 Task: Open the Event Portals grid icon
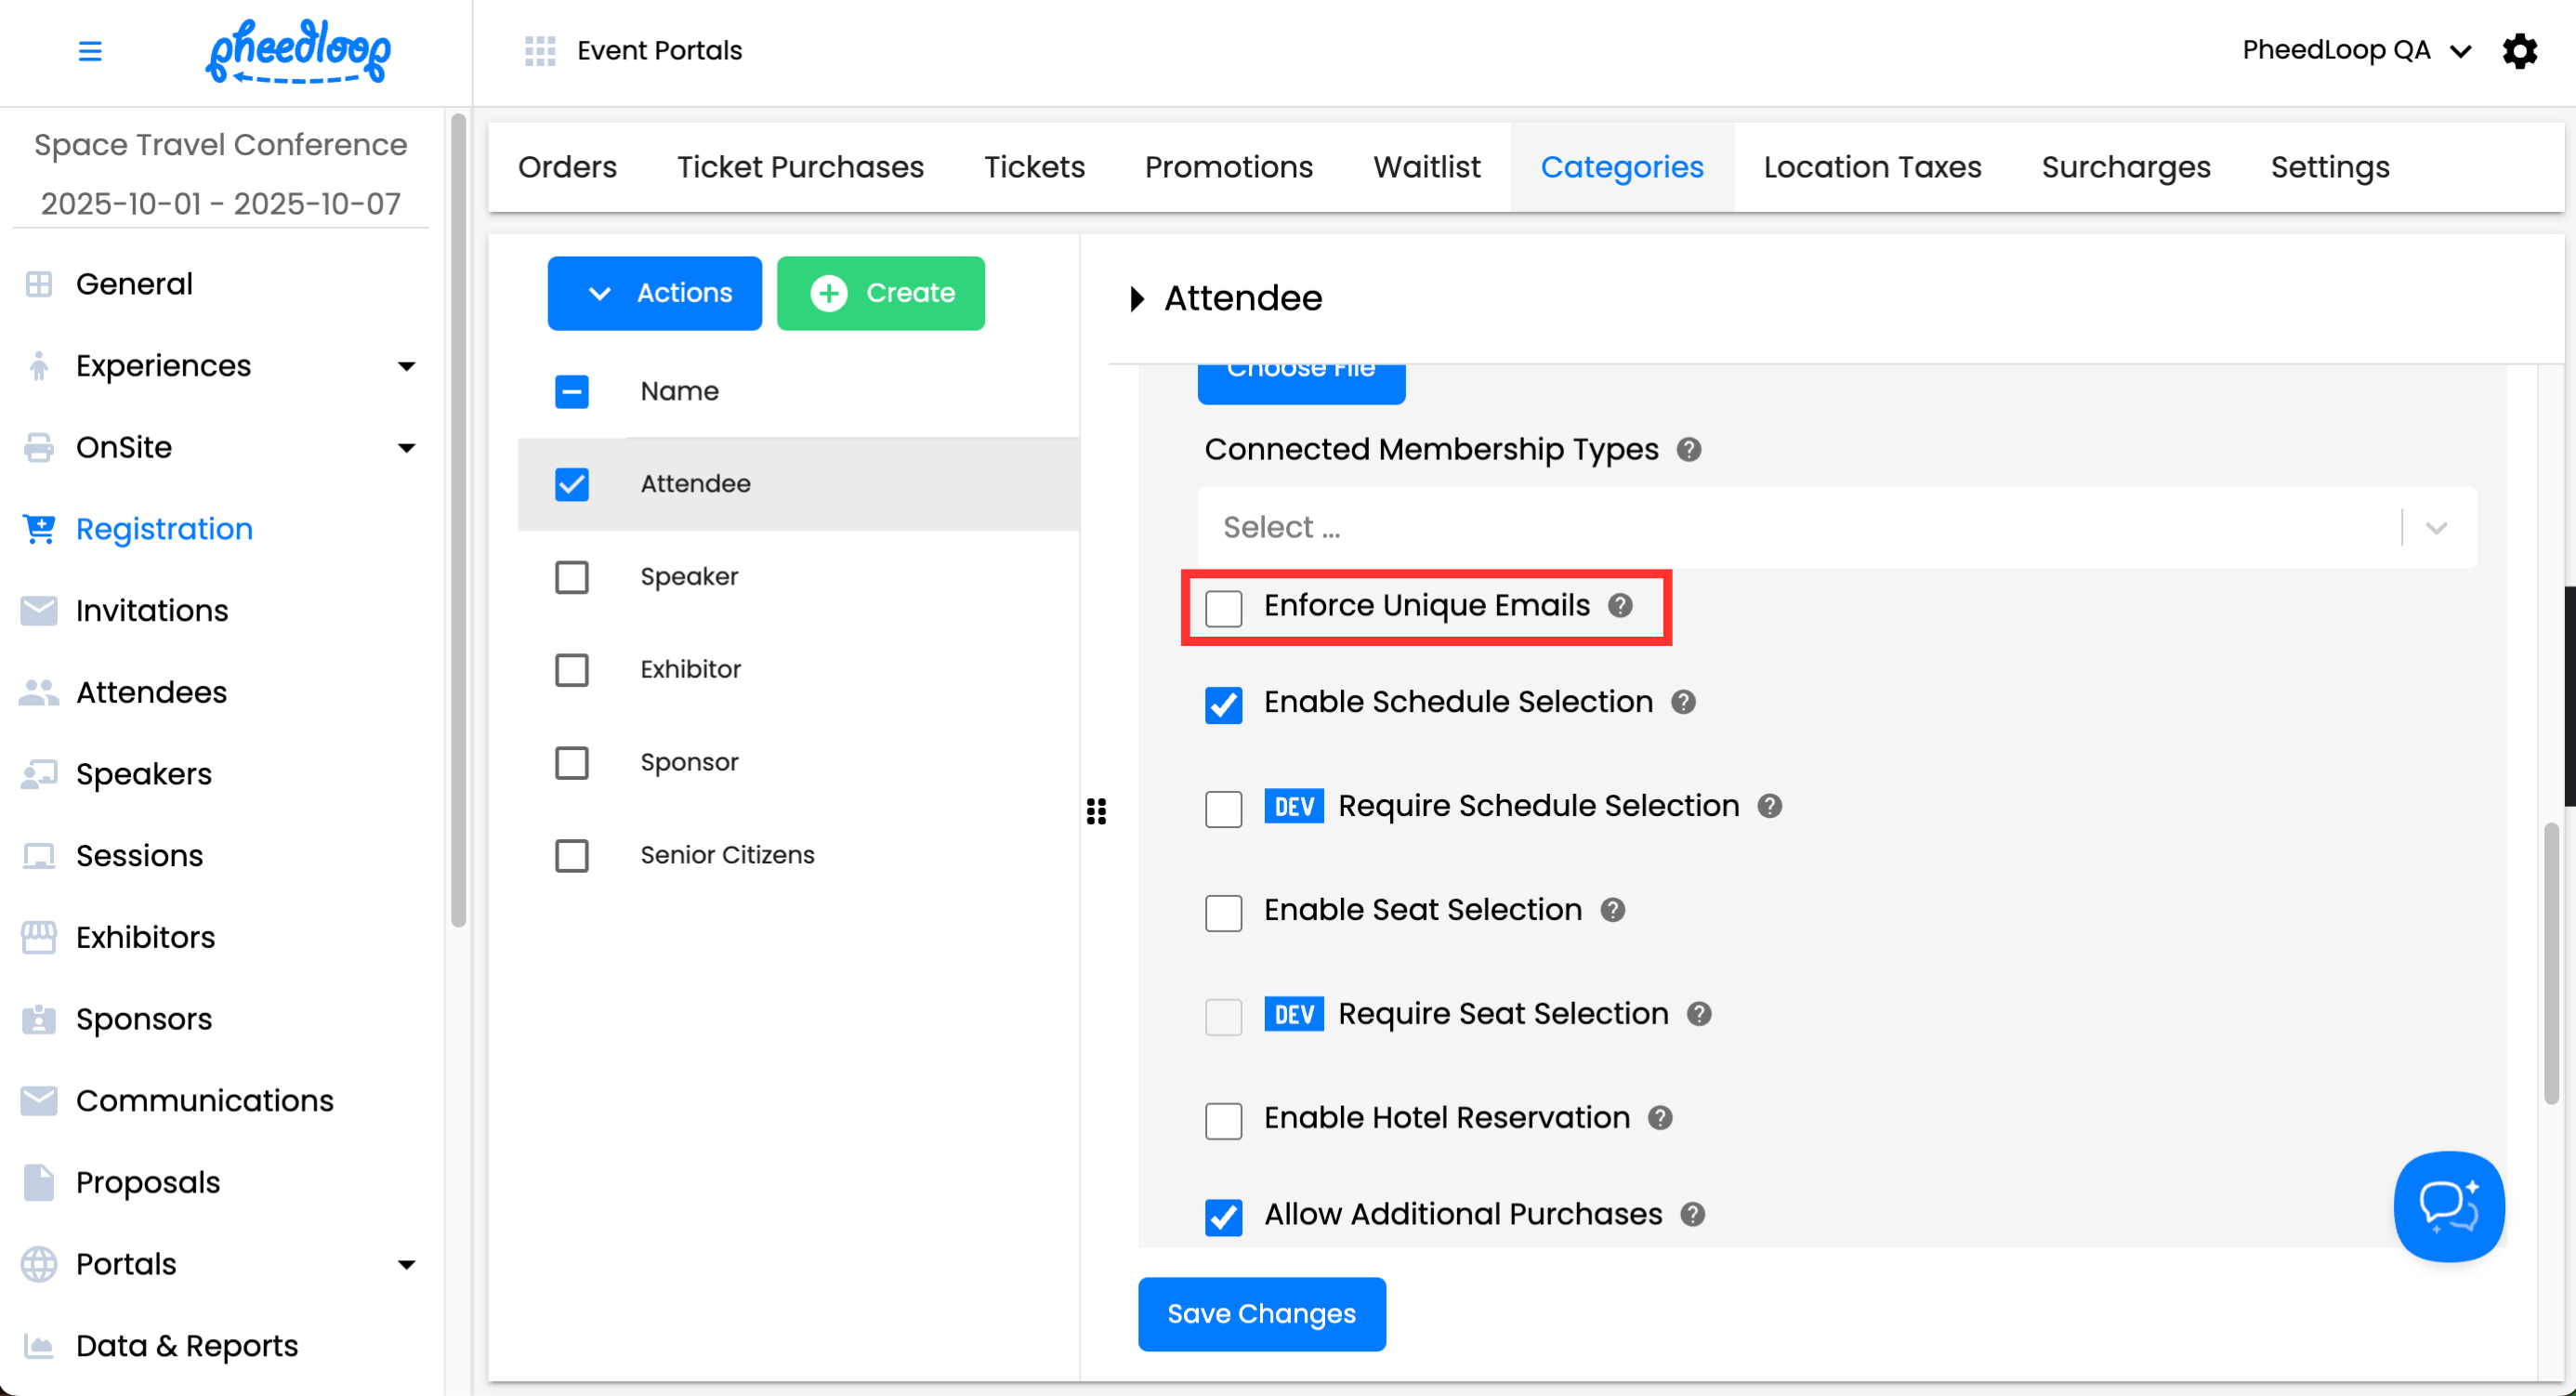click(540, 51)
